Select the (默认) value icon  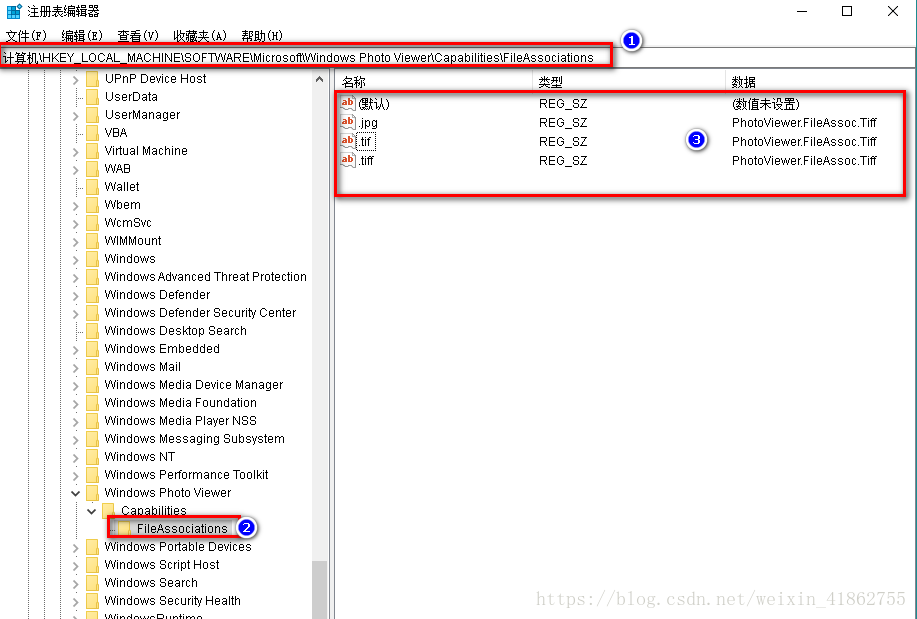click(x=348, y=104)
